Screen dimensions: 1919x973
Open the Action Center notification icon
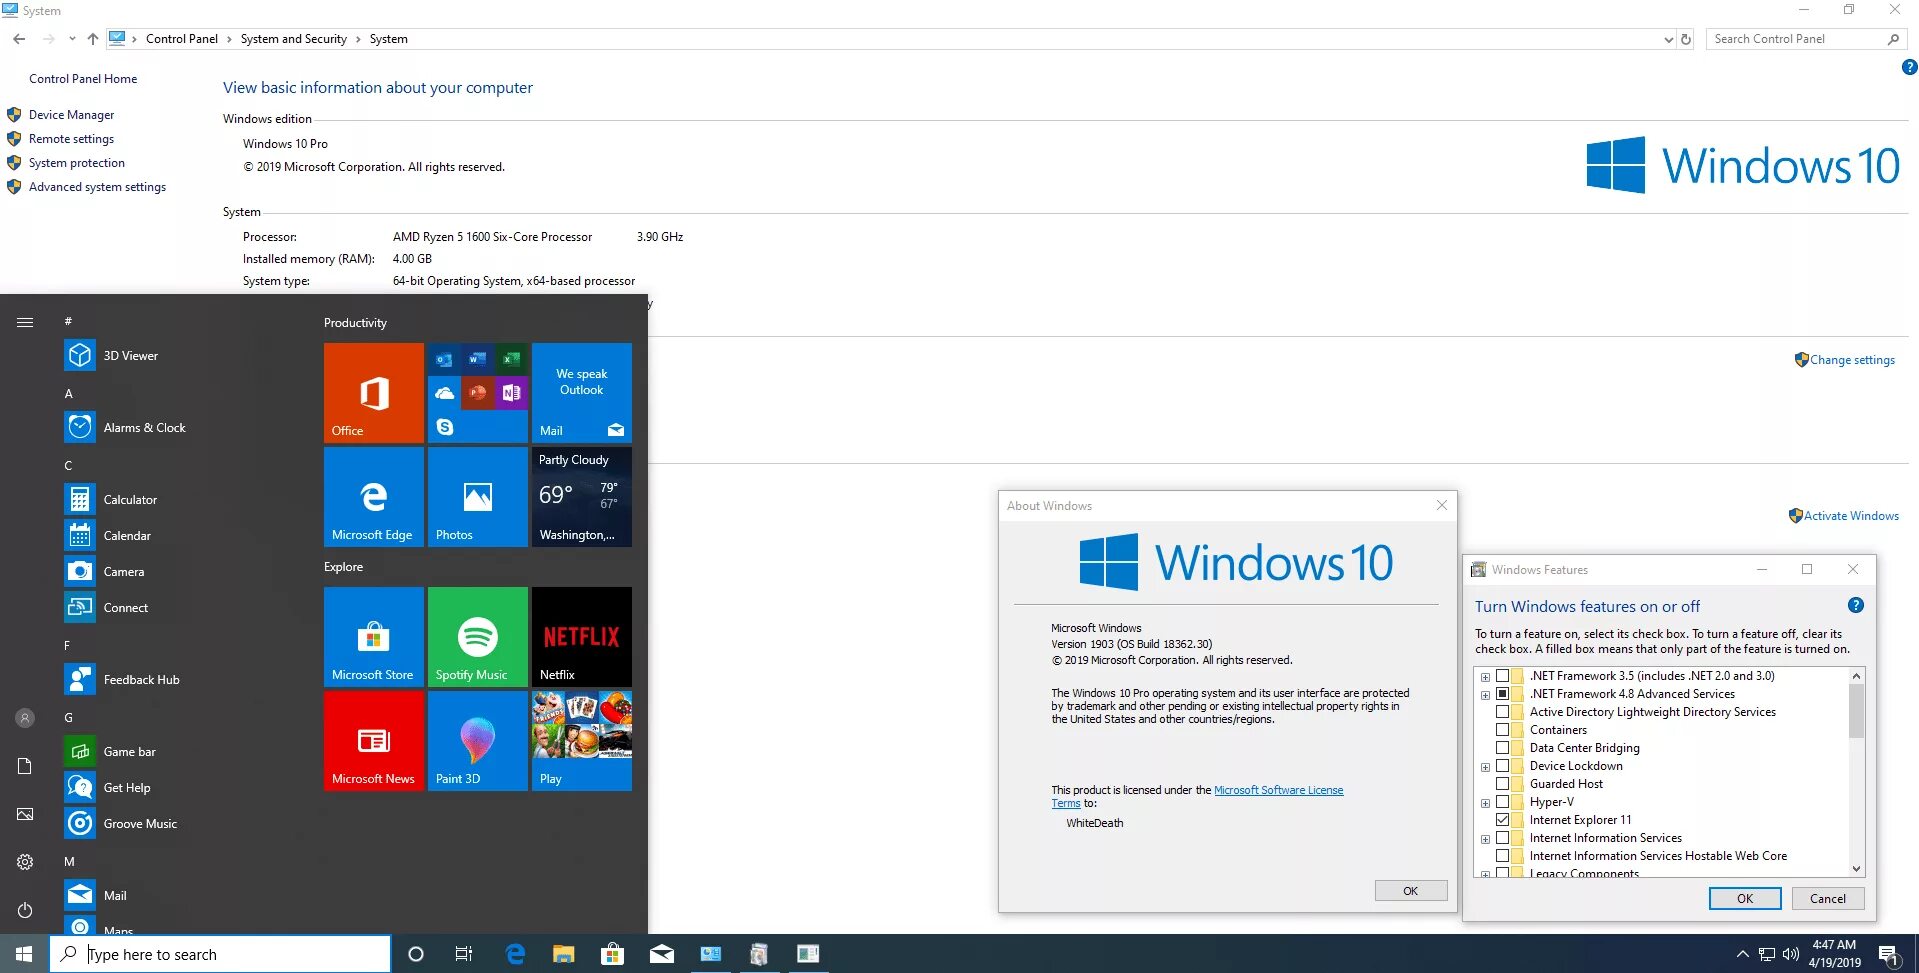(1888, 955)
